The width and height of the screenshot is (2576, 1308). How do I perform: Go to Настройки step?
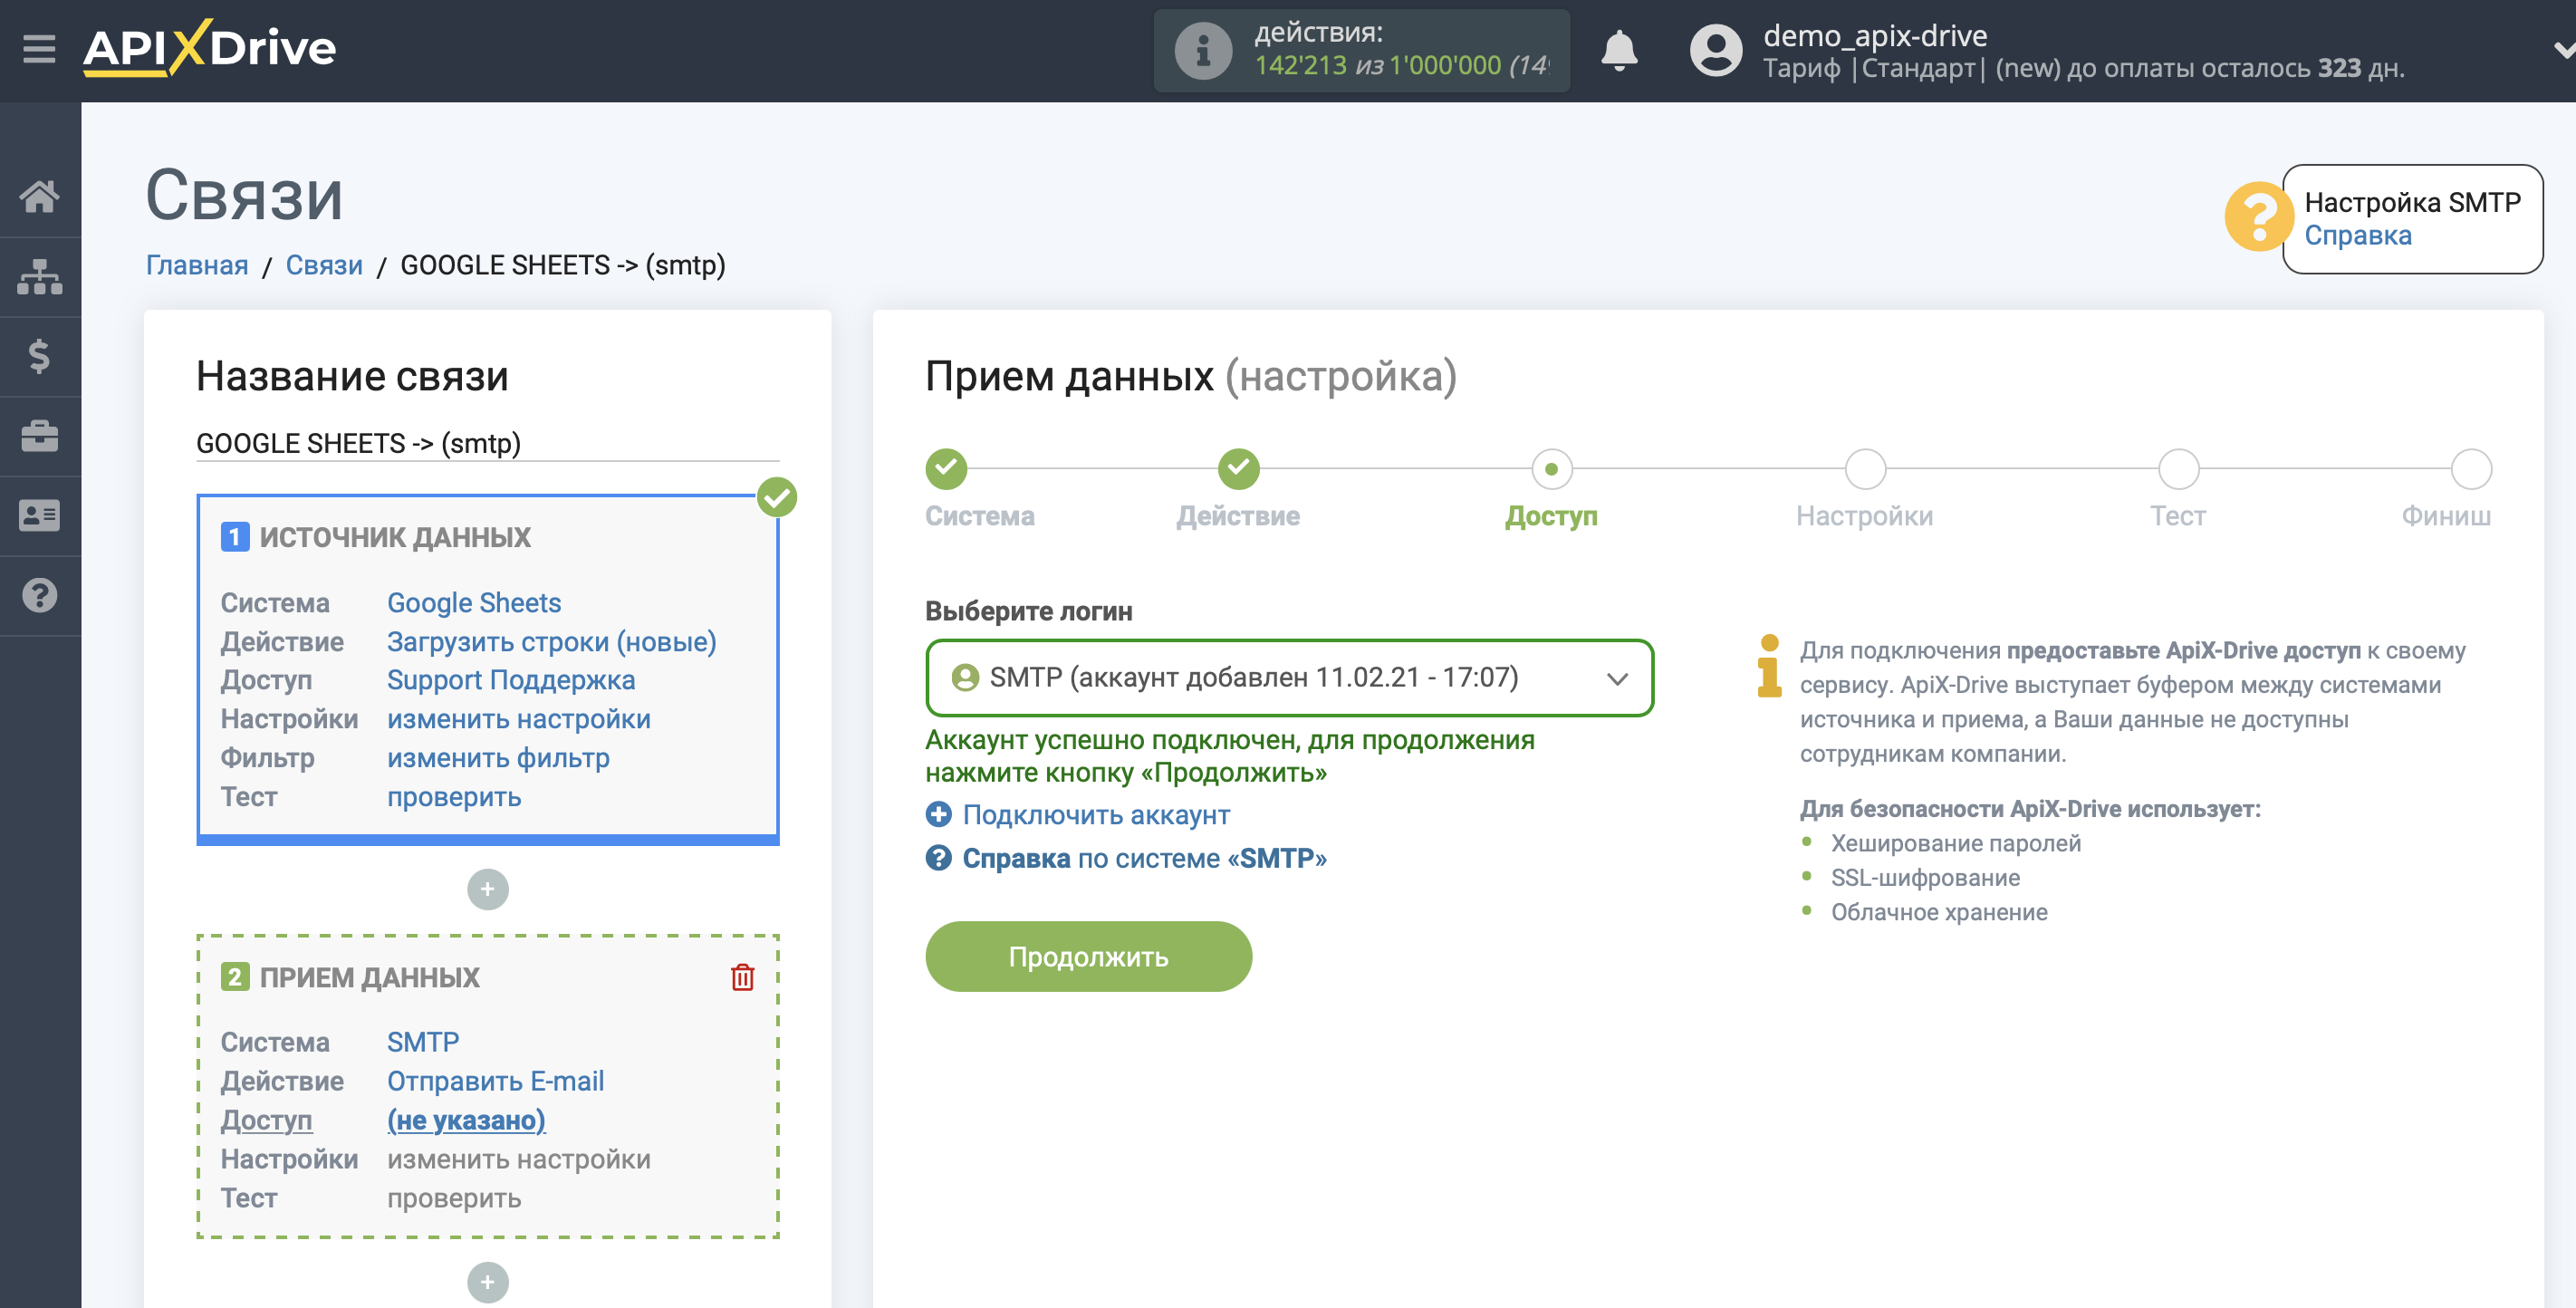point(1865,469)
